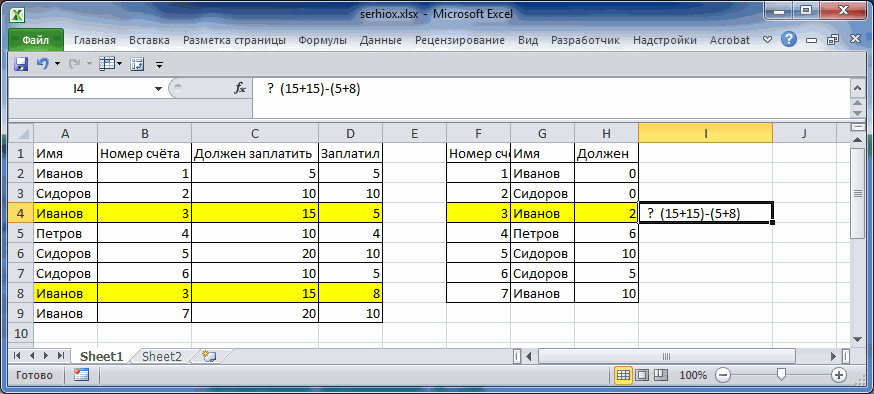Click the macro recording icon in status bar

[81, 375]
